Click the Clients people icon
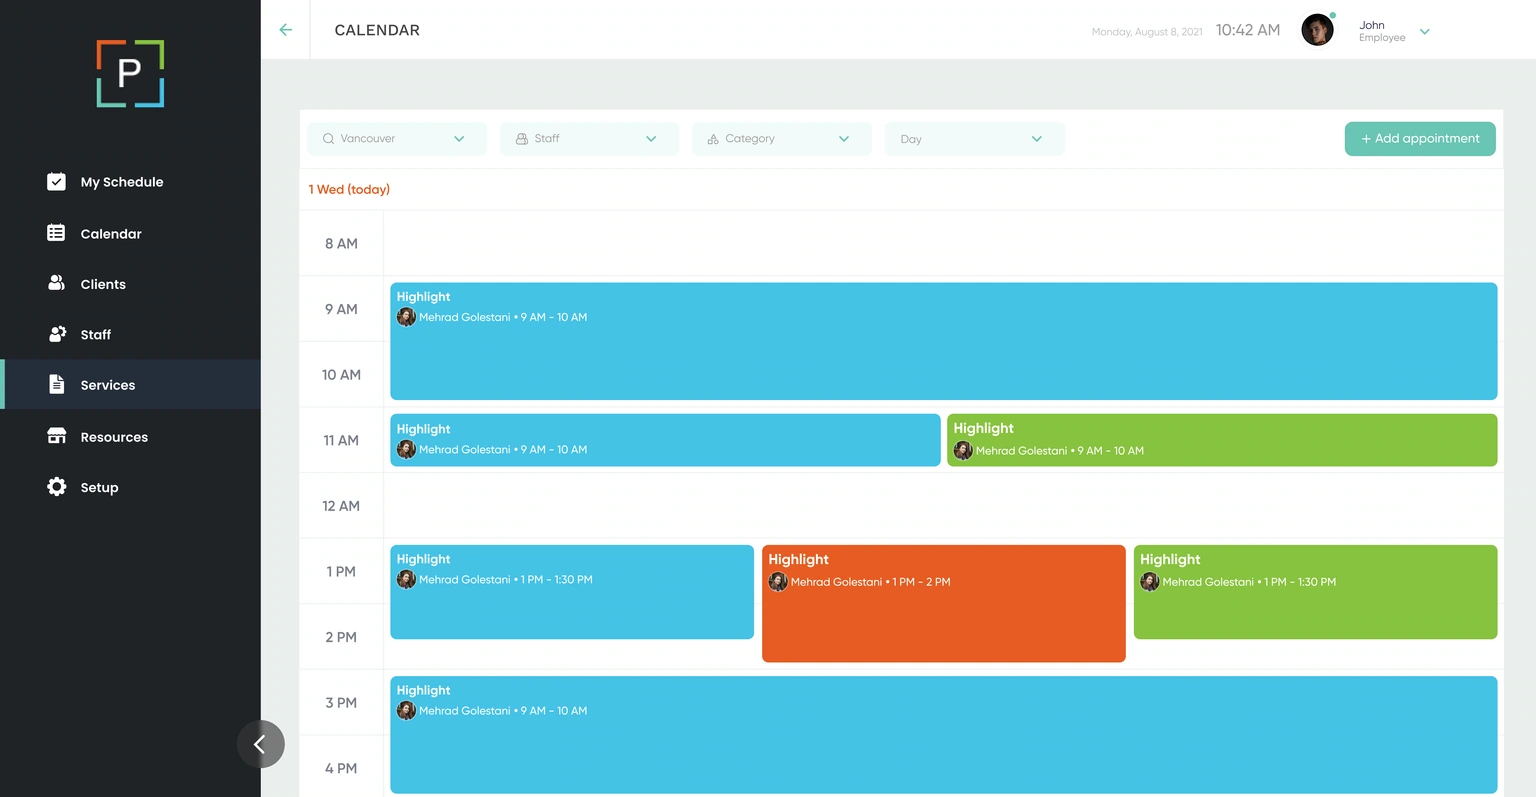 pos(57,283)
